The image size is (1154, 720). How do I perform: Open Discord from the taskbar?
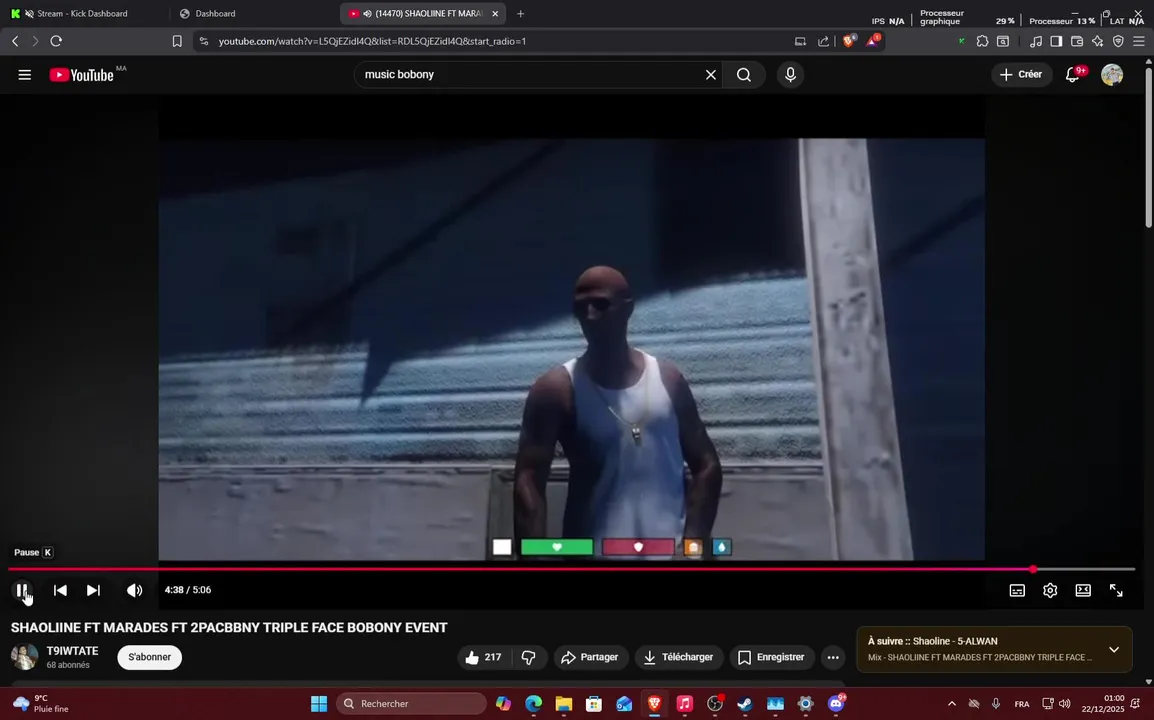click(836, 704)
